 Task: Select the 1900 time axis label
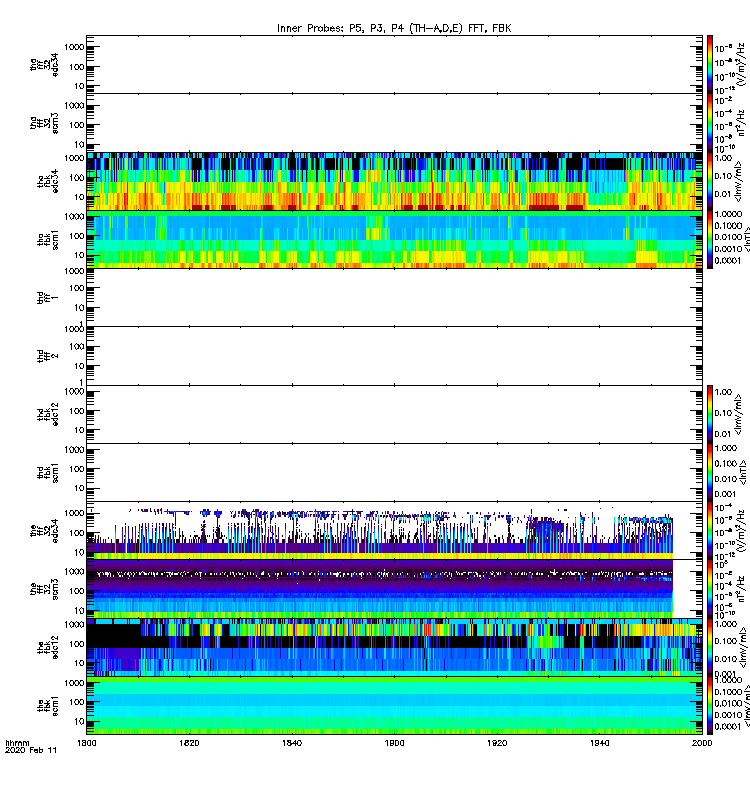[x=394, y=743]
